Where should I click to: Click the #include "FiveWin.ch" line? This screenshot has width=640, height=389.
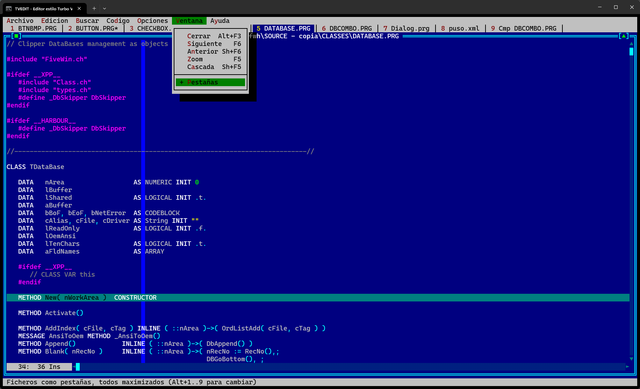47,59
